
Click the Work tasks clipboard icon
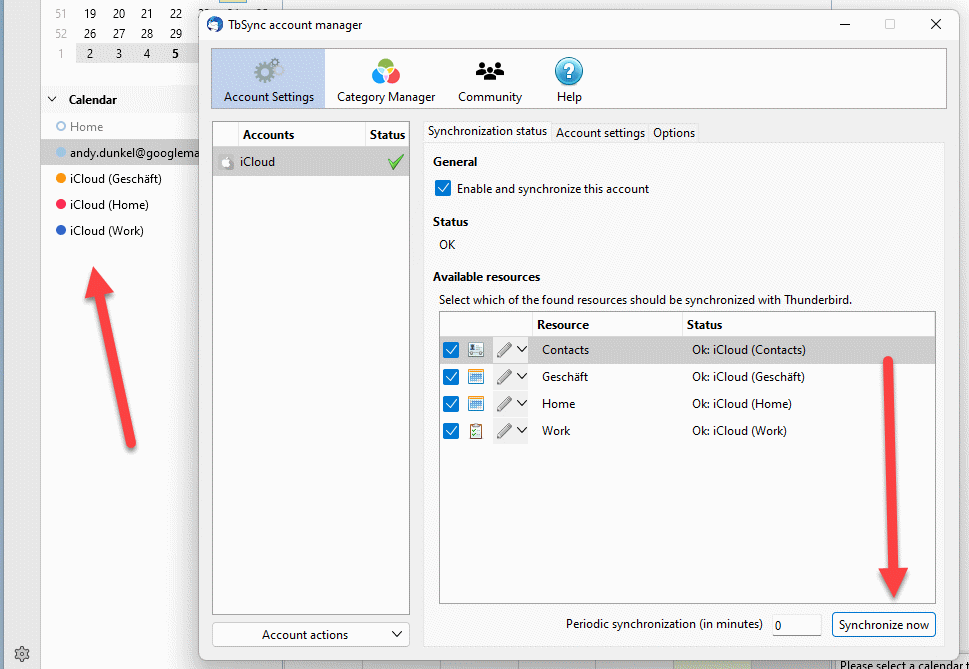476,431
